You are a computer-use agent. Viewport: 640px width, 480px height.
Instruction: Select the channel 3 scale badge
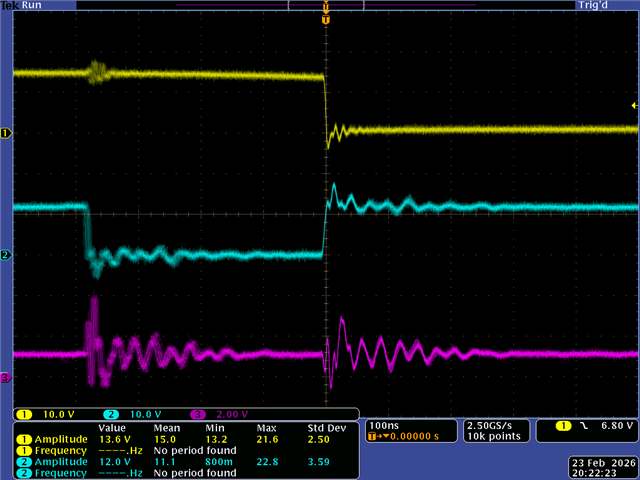click(x=198, y=415)
